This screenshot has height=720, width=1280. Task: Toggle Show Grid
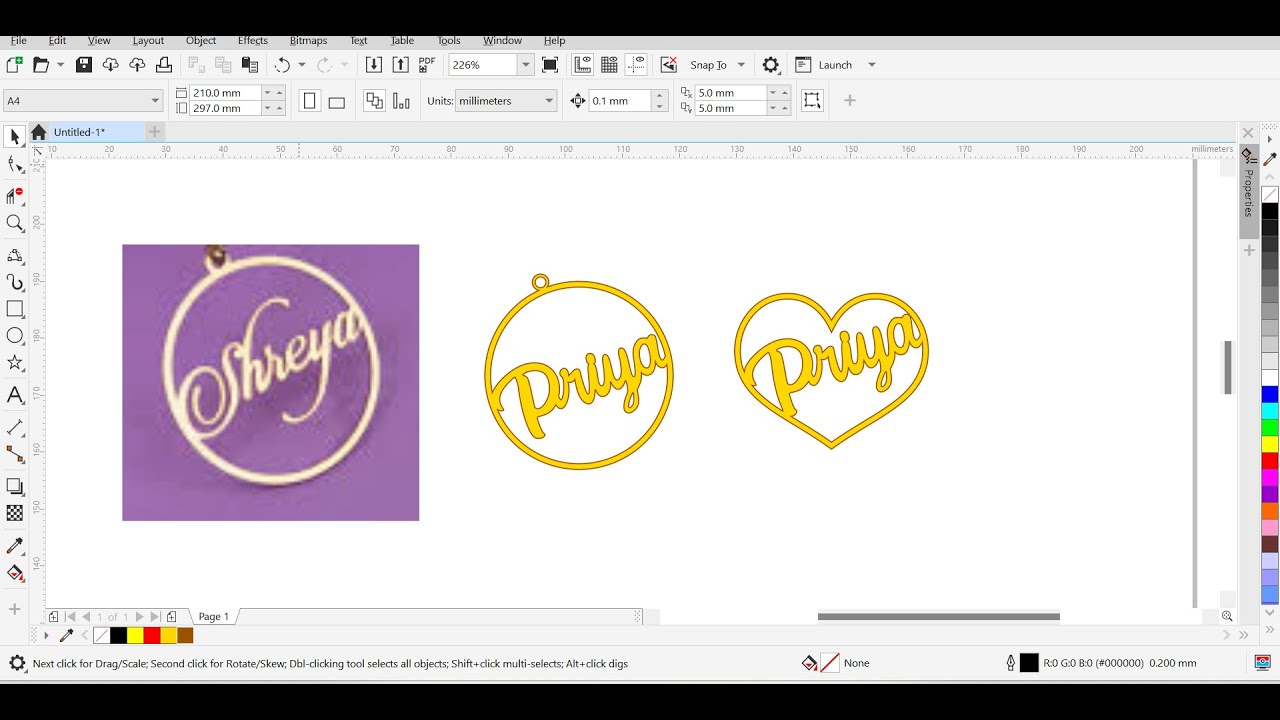[609, 65]
